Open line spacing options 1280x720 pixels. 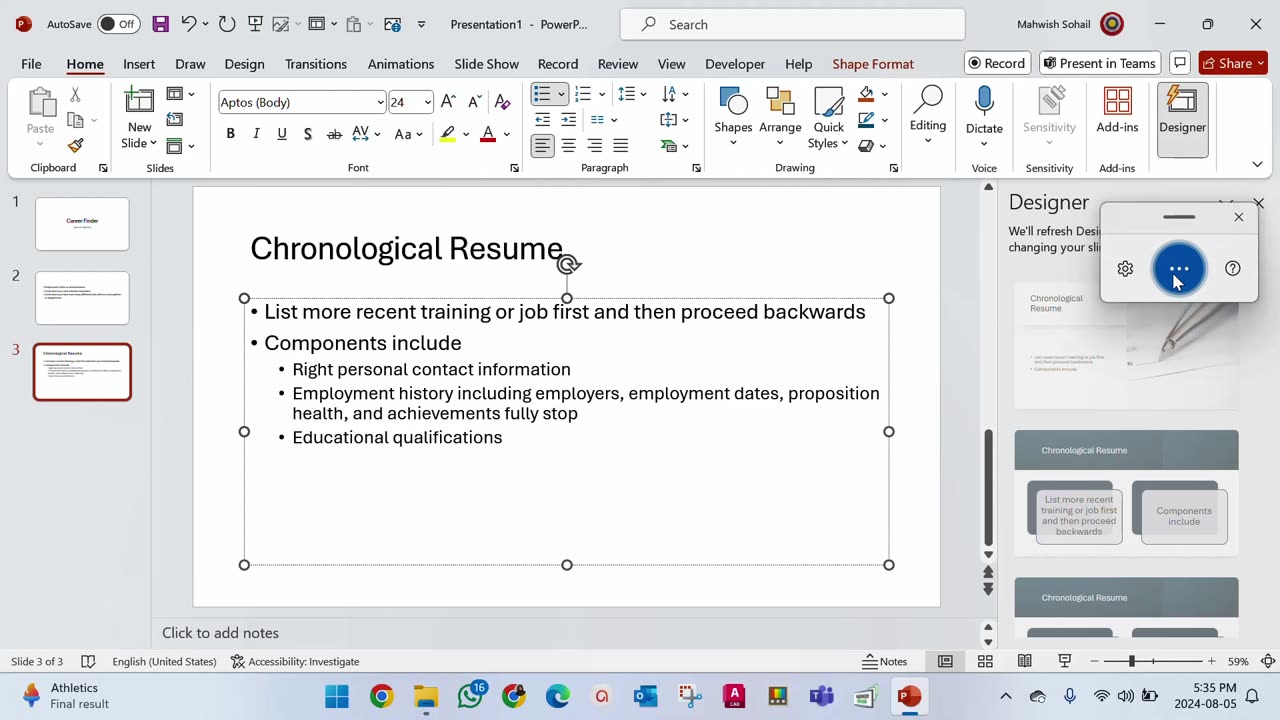(633, 94)
